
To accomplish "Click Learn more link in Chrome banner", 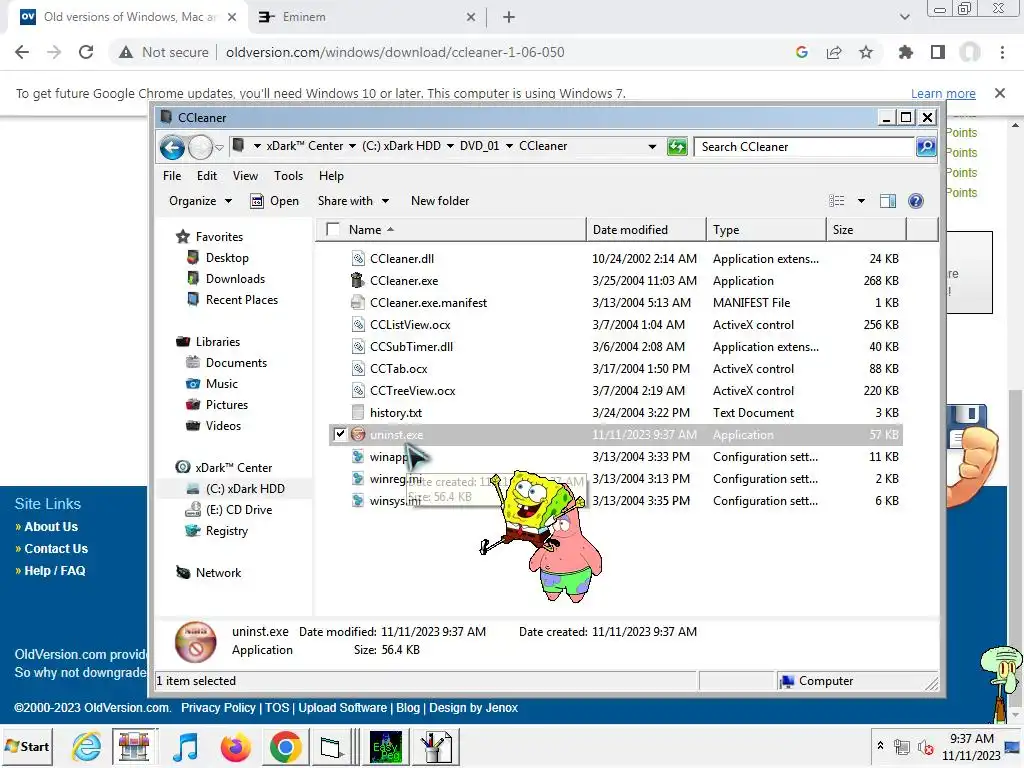I will click(943, 93).
